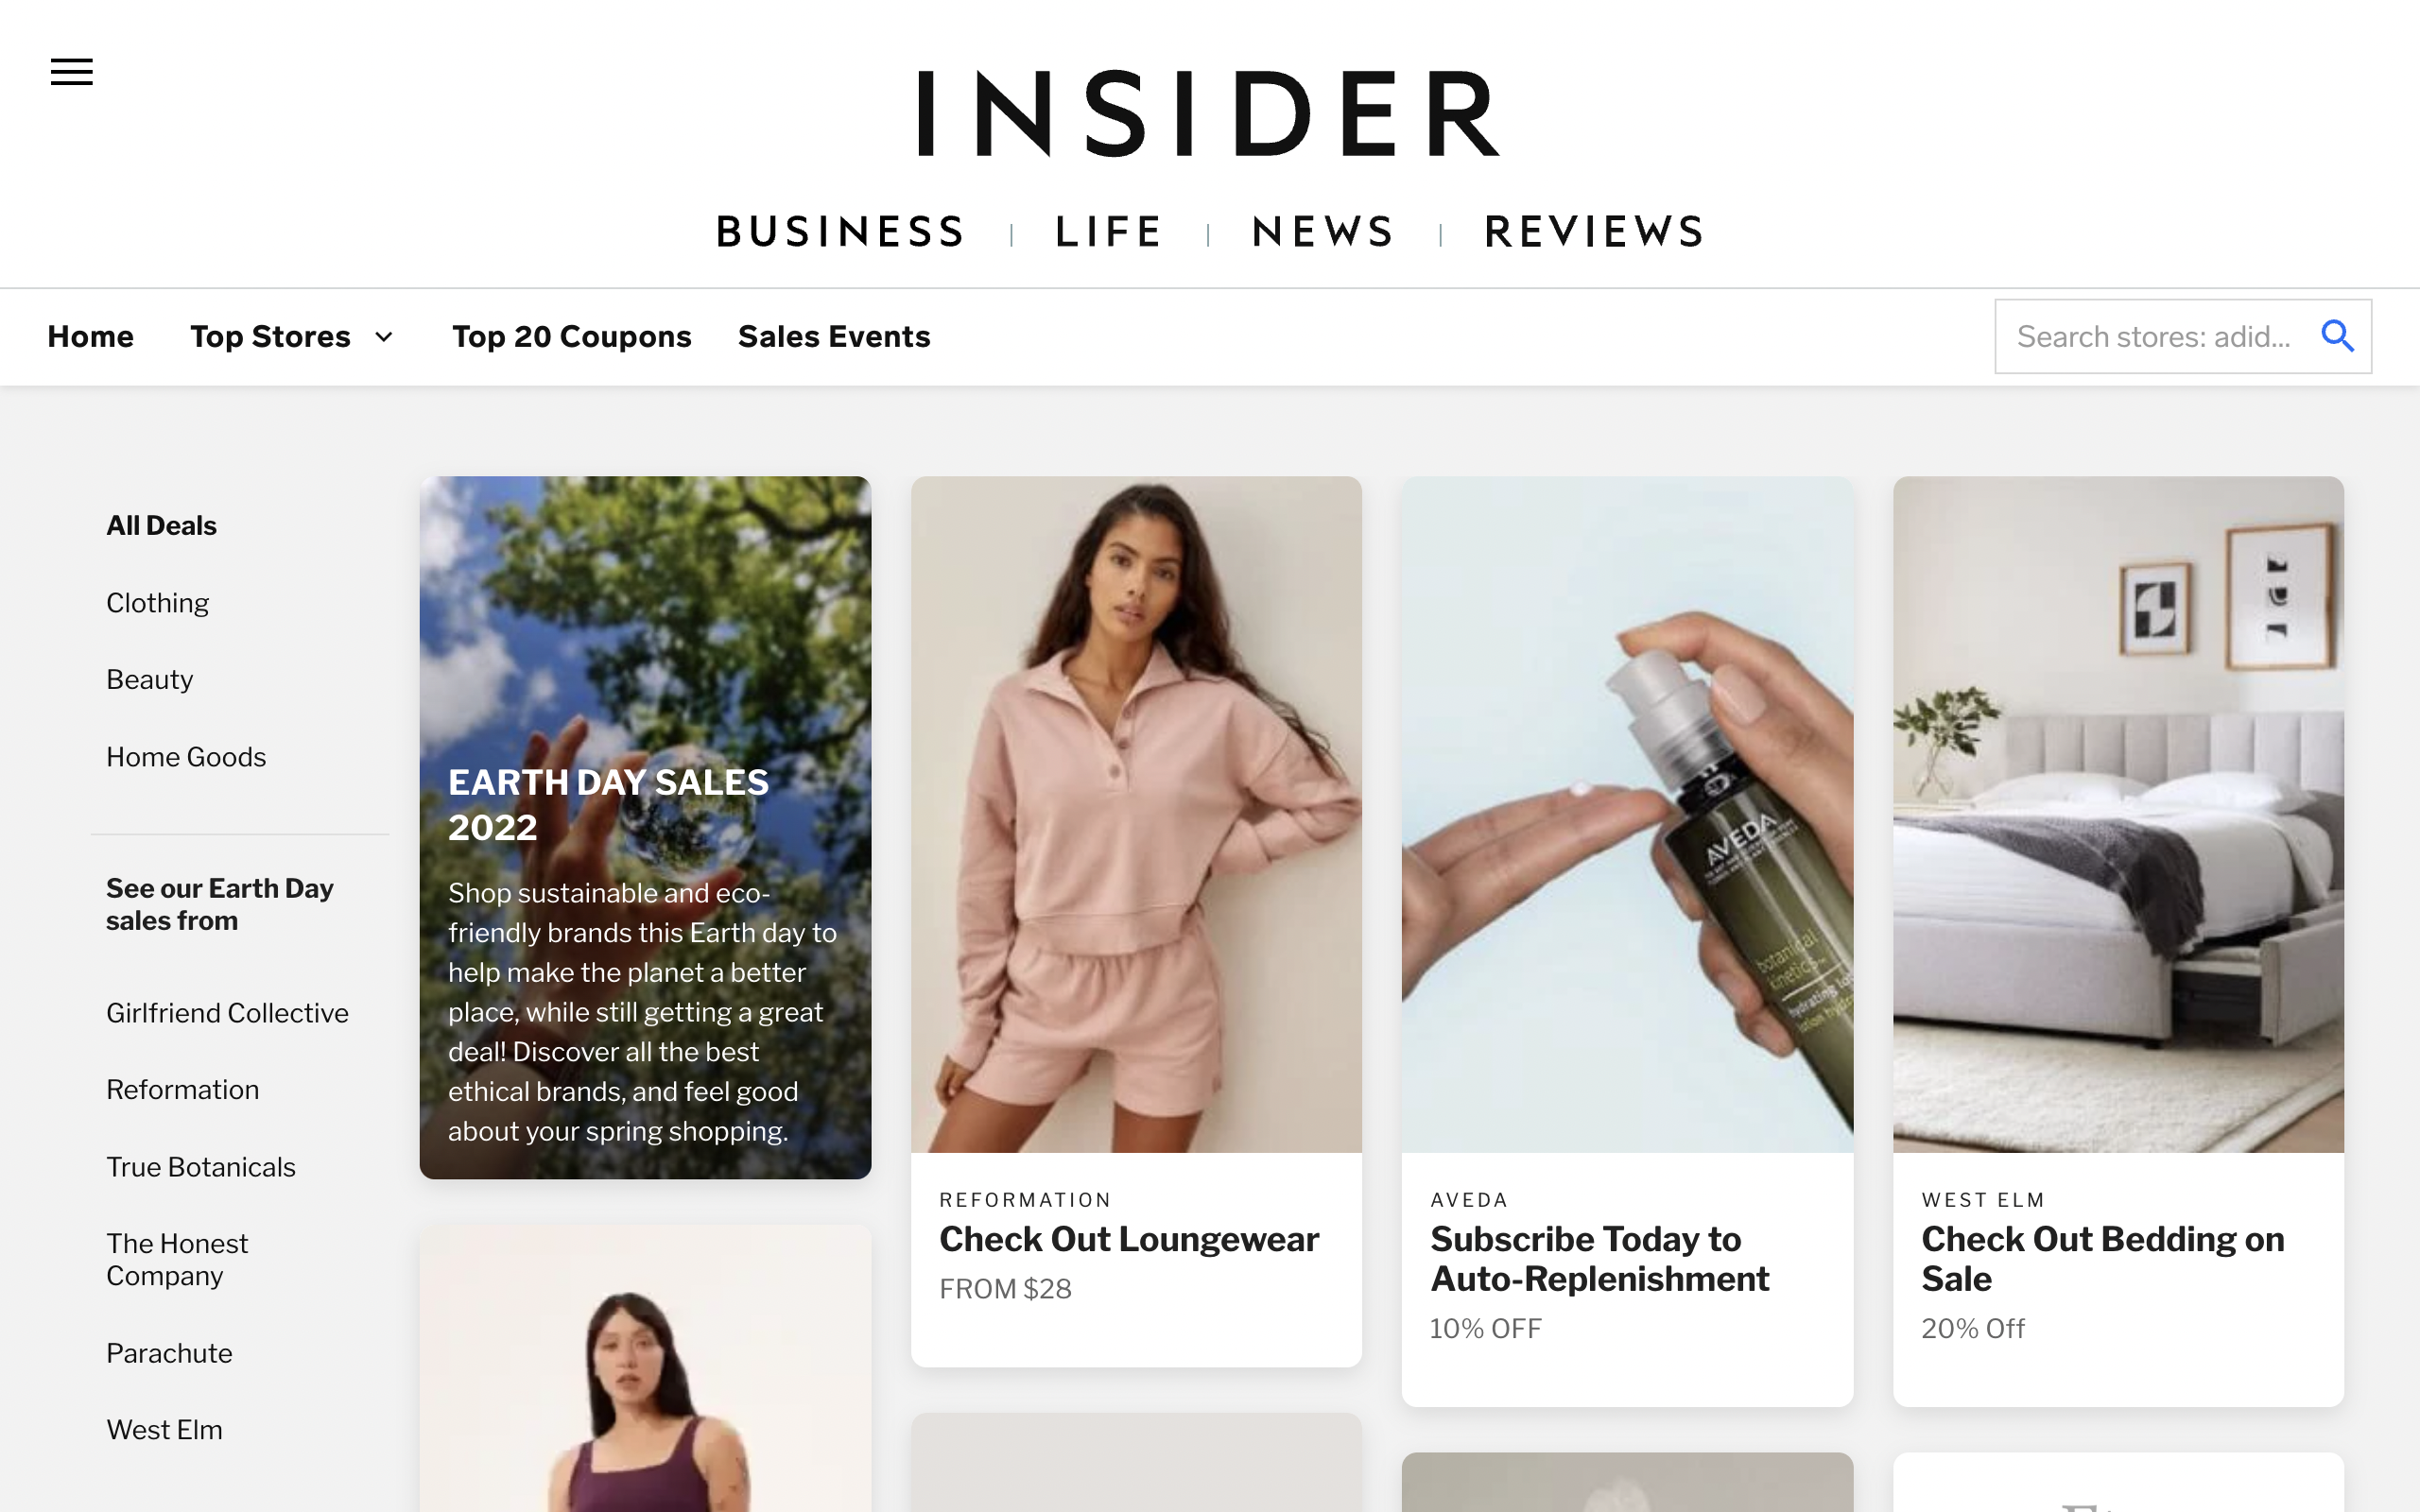Open the hamburger menu icon

(x=71, y=72)
